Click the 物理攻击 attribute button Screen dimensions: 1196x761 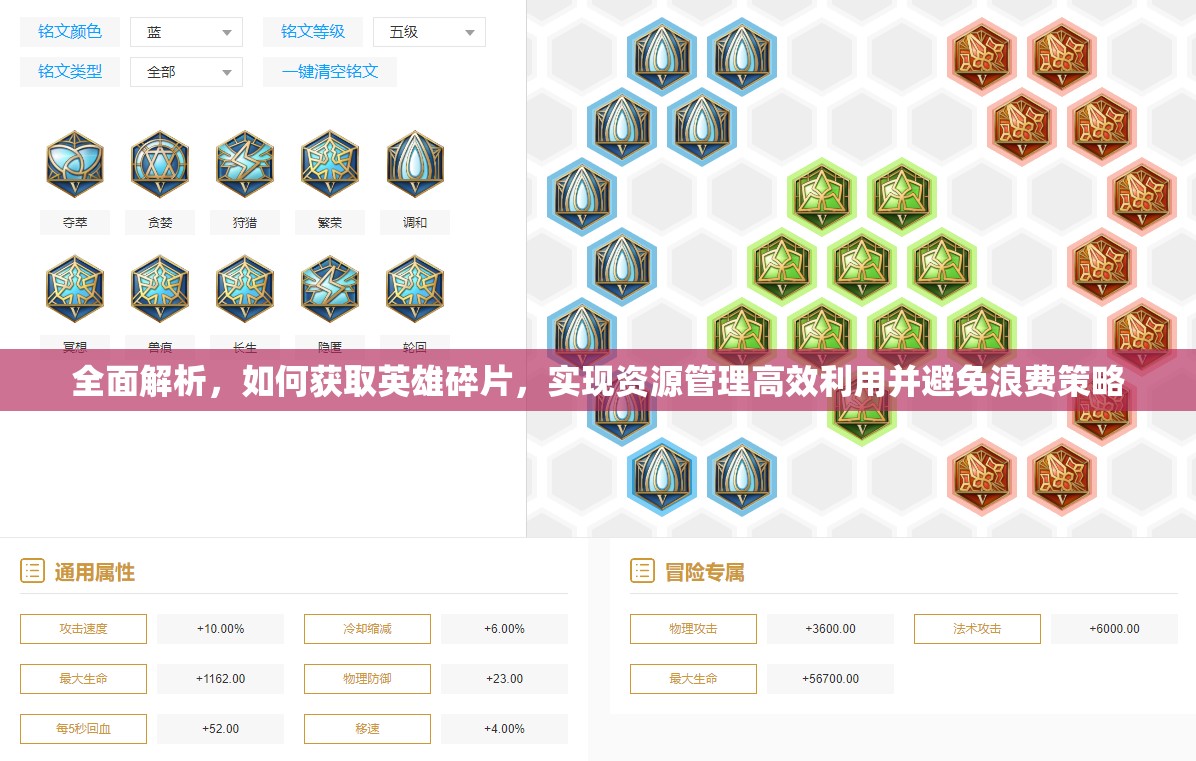pos(693,628)
